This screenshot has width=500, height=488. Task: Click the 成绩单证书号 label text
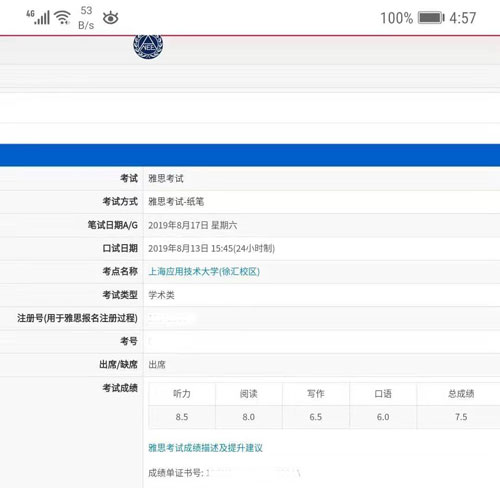(176, 473)
